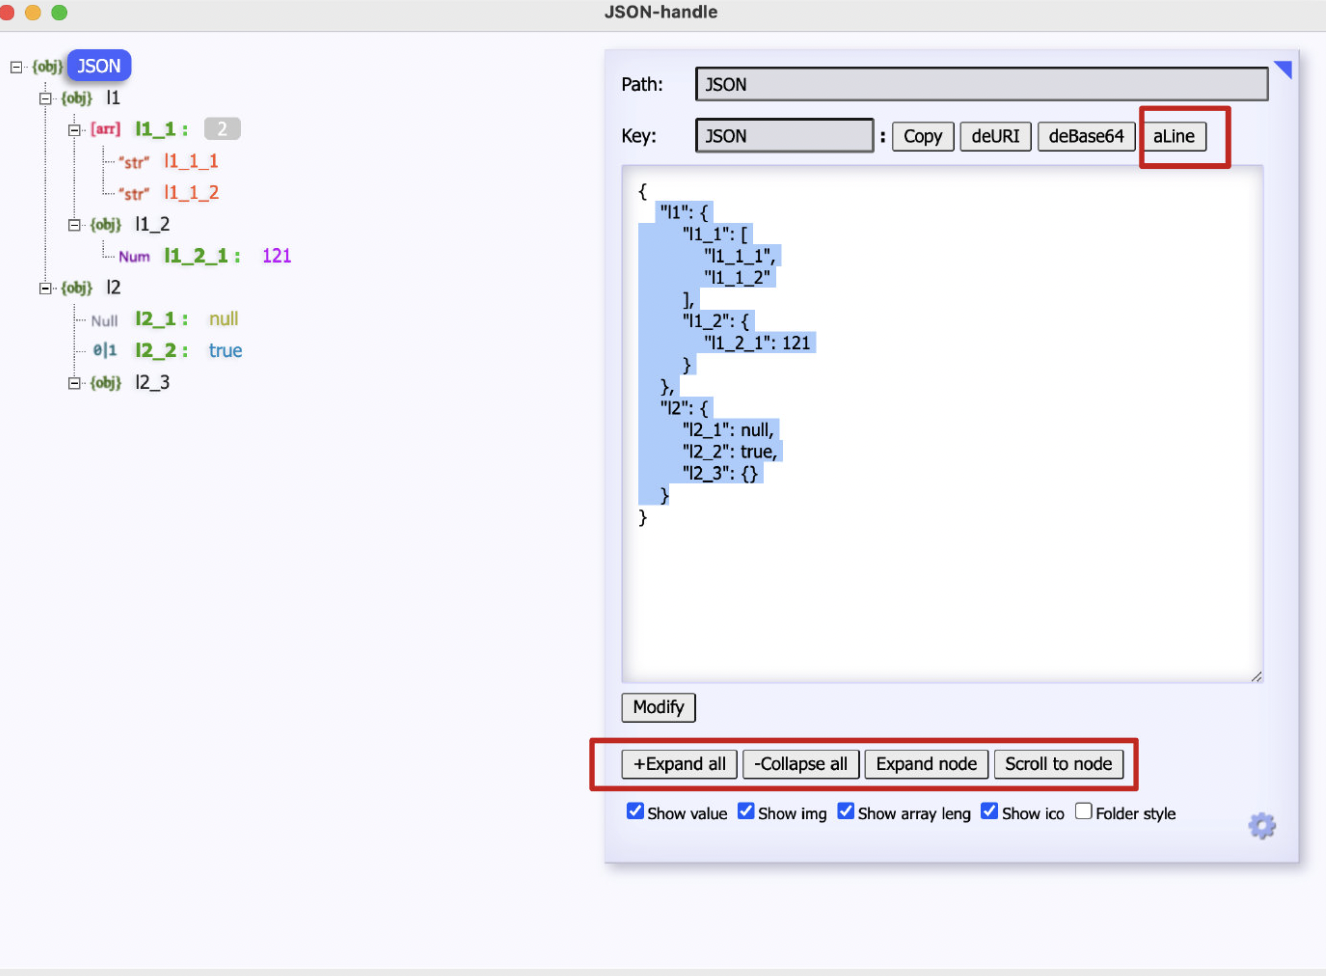Collapse the l1 object node

coord(45,98)
